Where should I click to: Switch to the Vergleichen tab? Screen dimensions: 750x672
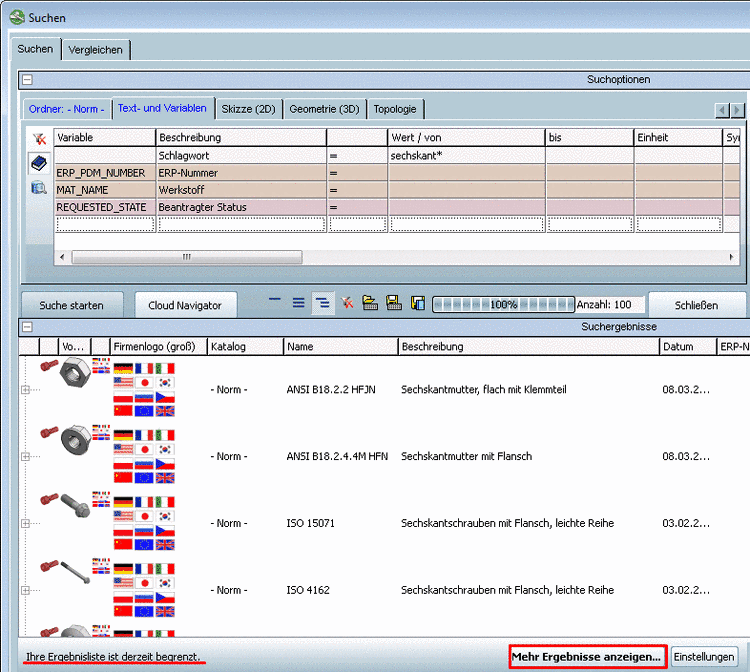[x=97, y=49]
